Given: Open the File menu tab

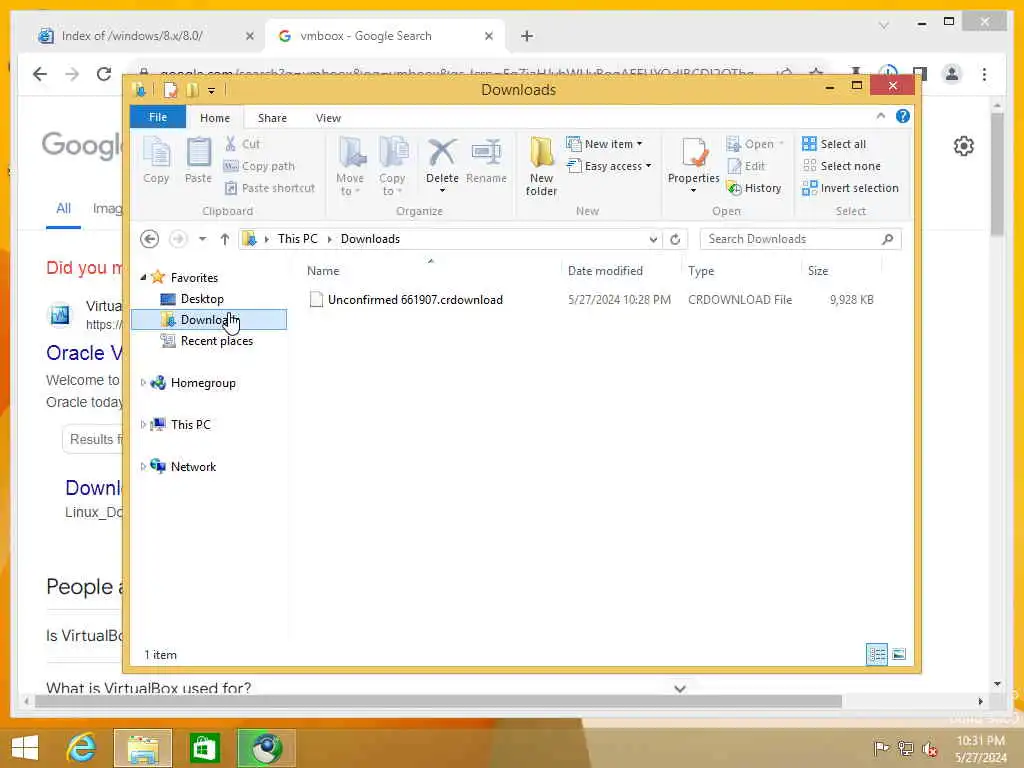Looking at the screenshot, I should 158,118.
